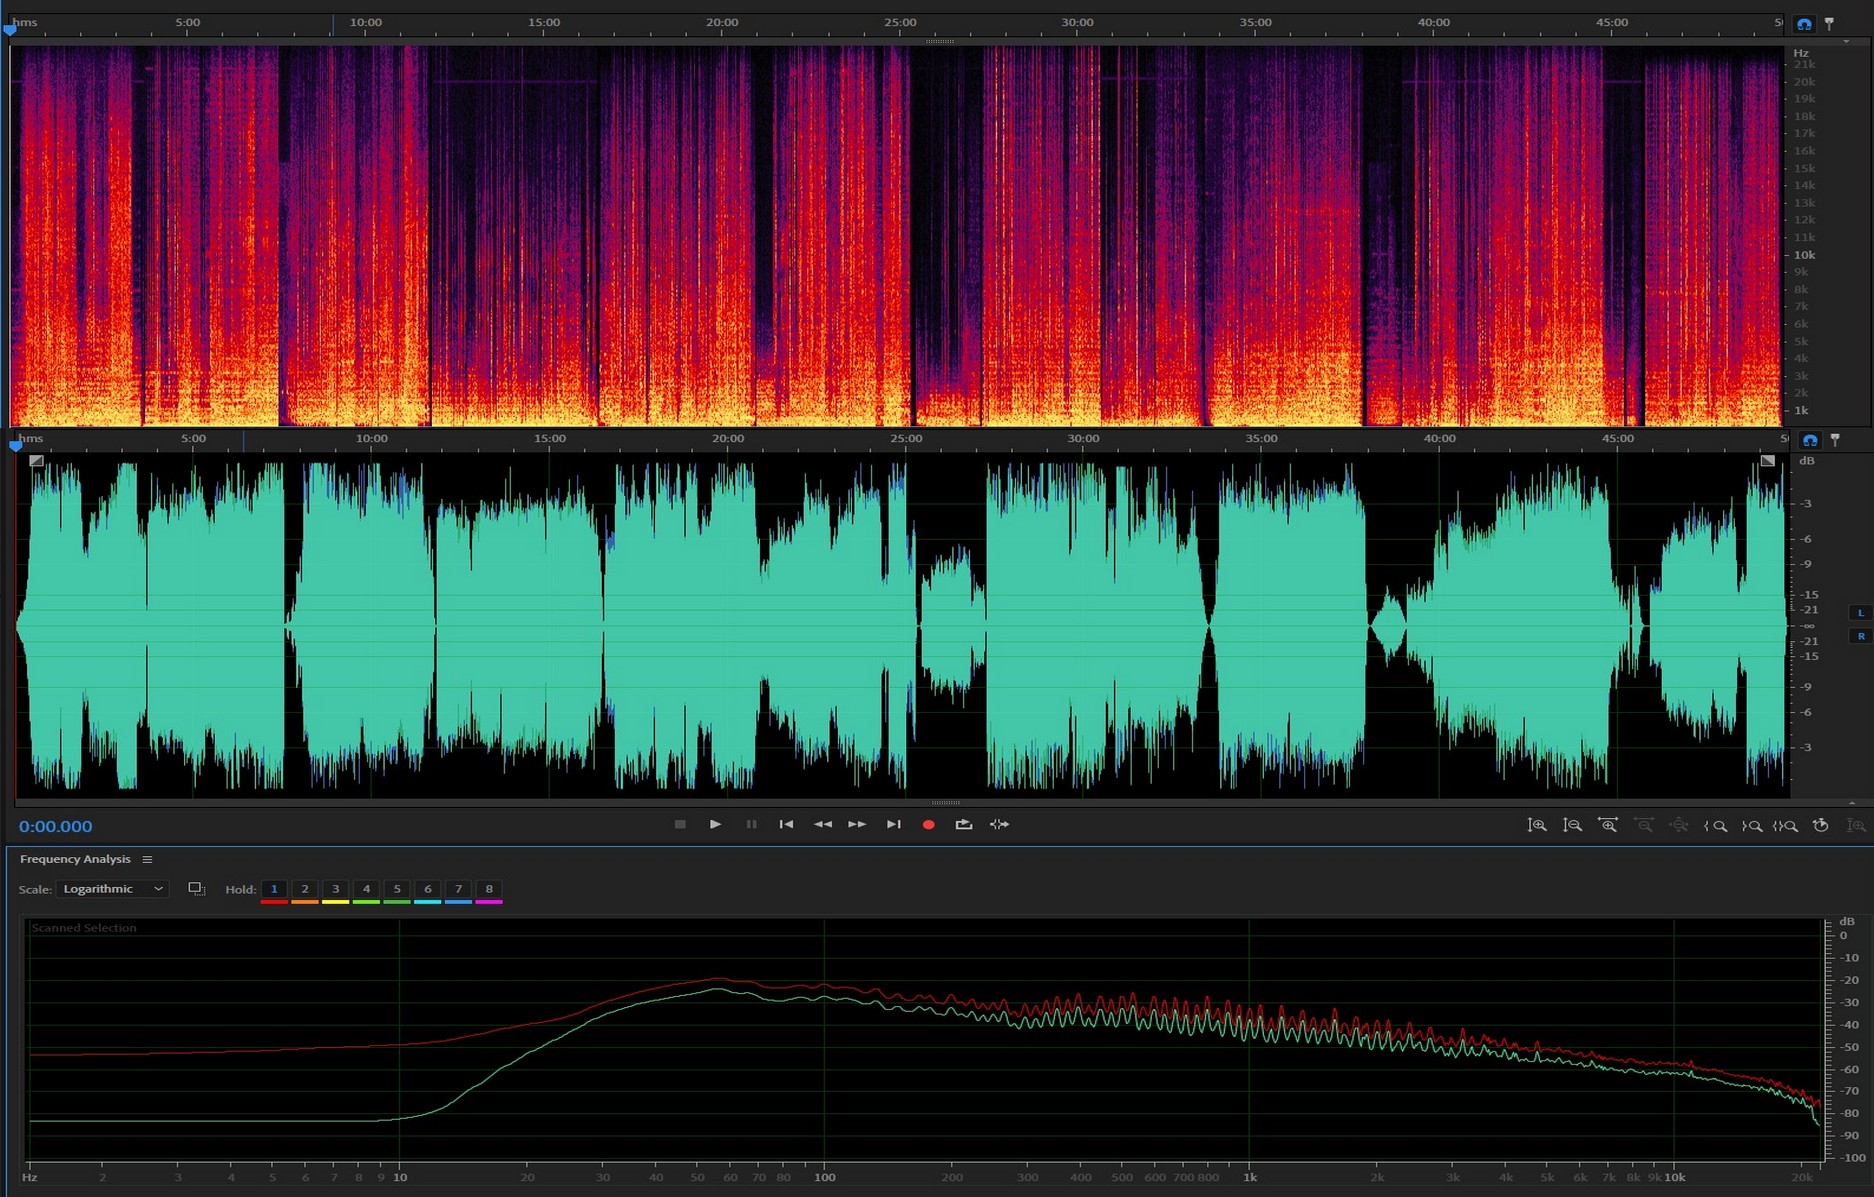The width and height of the screenshot is (1874, 1197).
Task: Toggle Hold button 1 in Frequency Analysis
Action: (274, 889)
